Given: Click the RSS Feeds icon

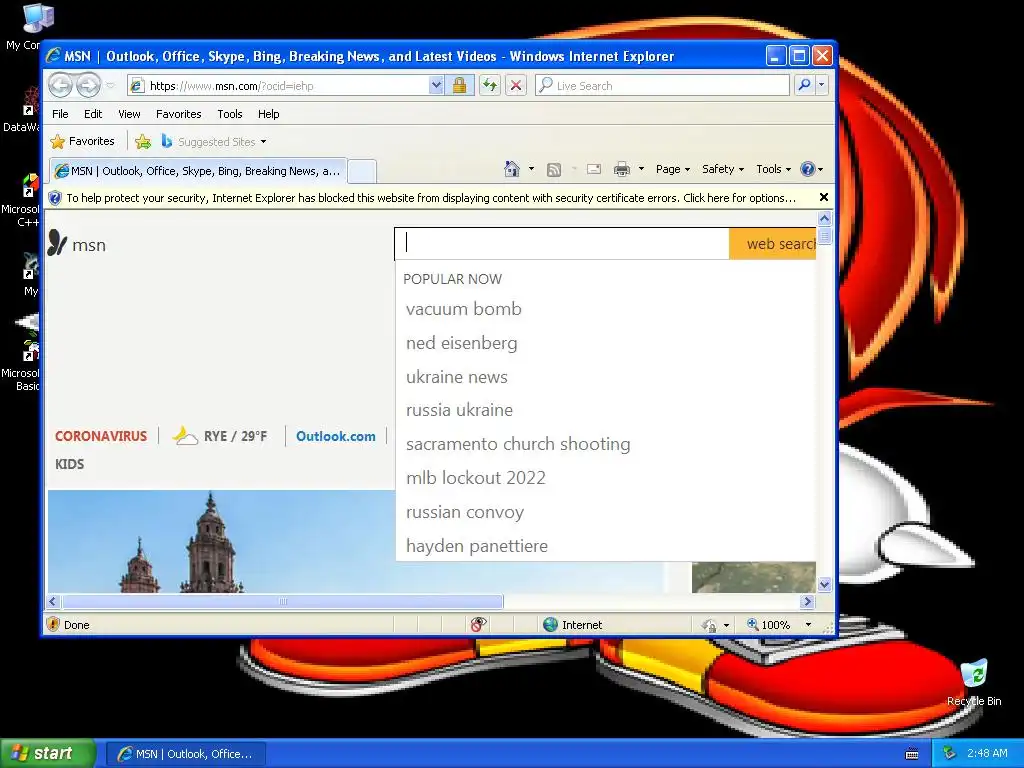Looking at the screenshot, I should pos(554,170).
